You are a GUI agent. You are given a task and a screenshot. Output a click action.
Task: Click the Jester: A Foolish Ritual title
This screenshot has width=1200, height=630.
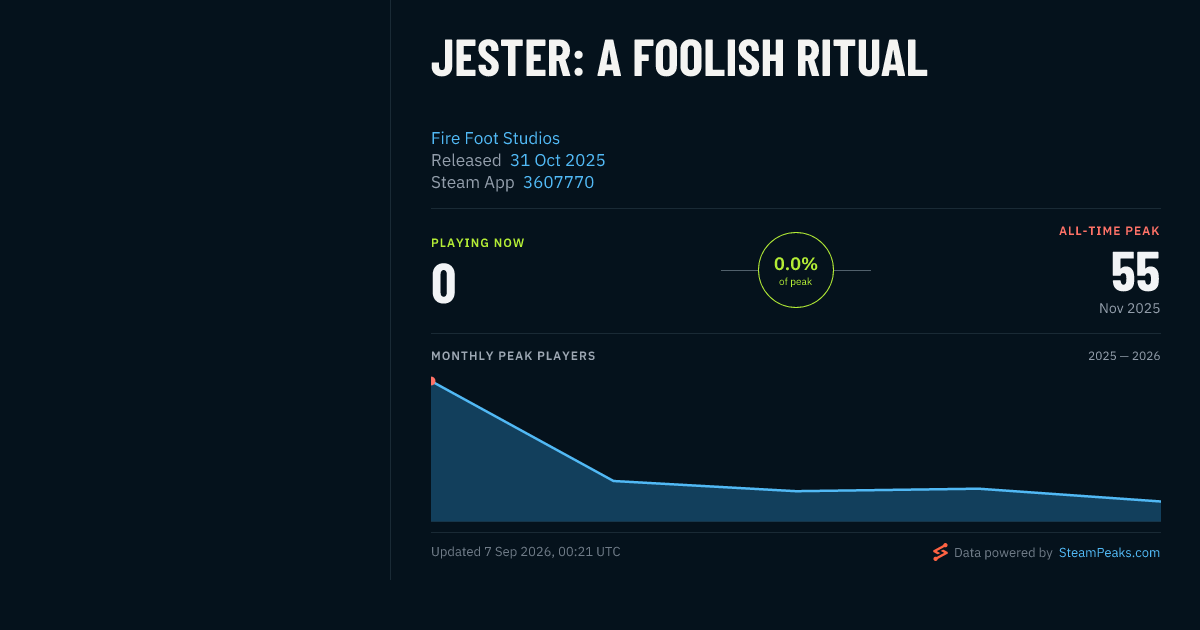pyautogui.click(x=679, y=58)
